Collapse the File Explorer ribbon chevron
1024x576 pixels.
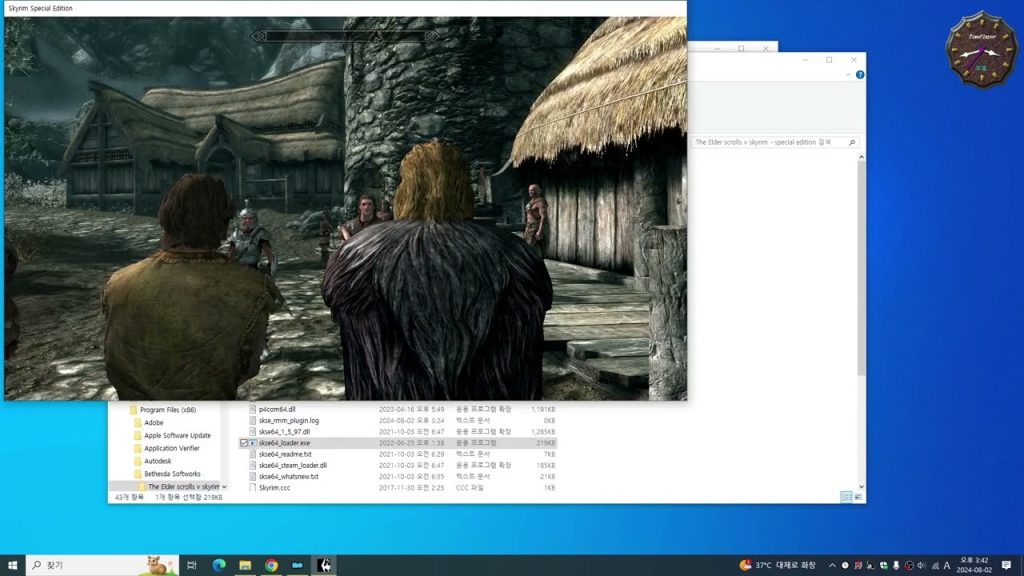(848, 75)
